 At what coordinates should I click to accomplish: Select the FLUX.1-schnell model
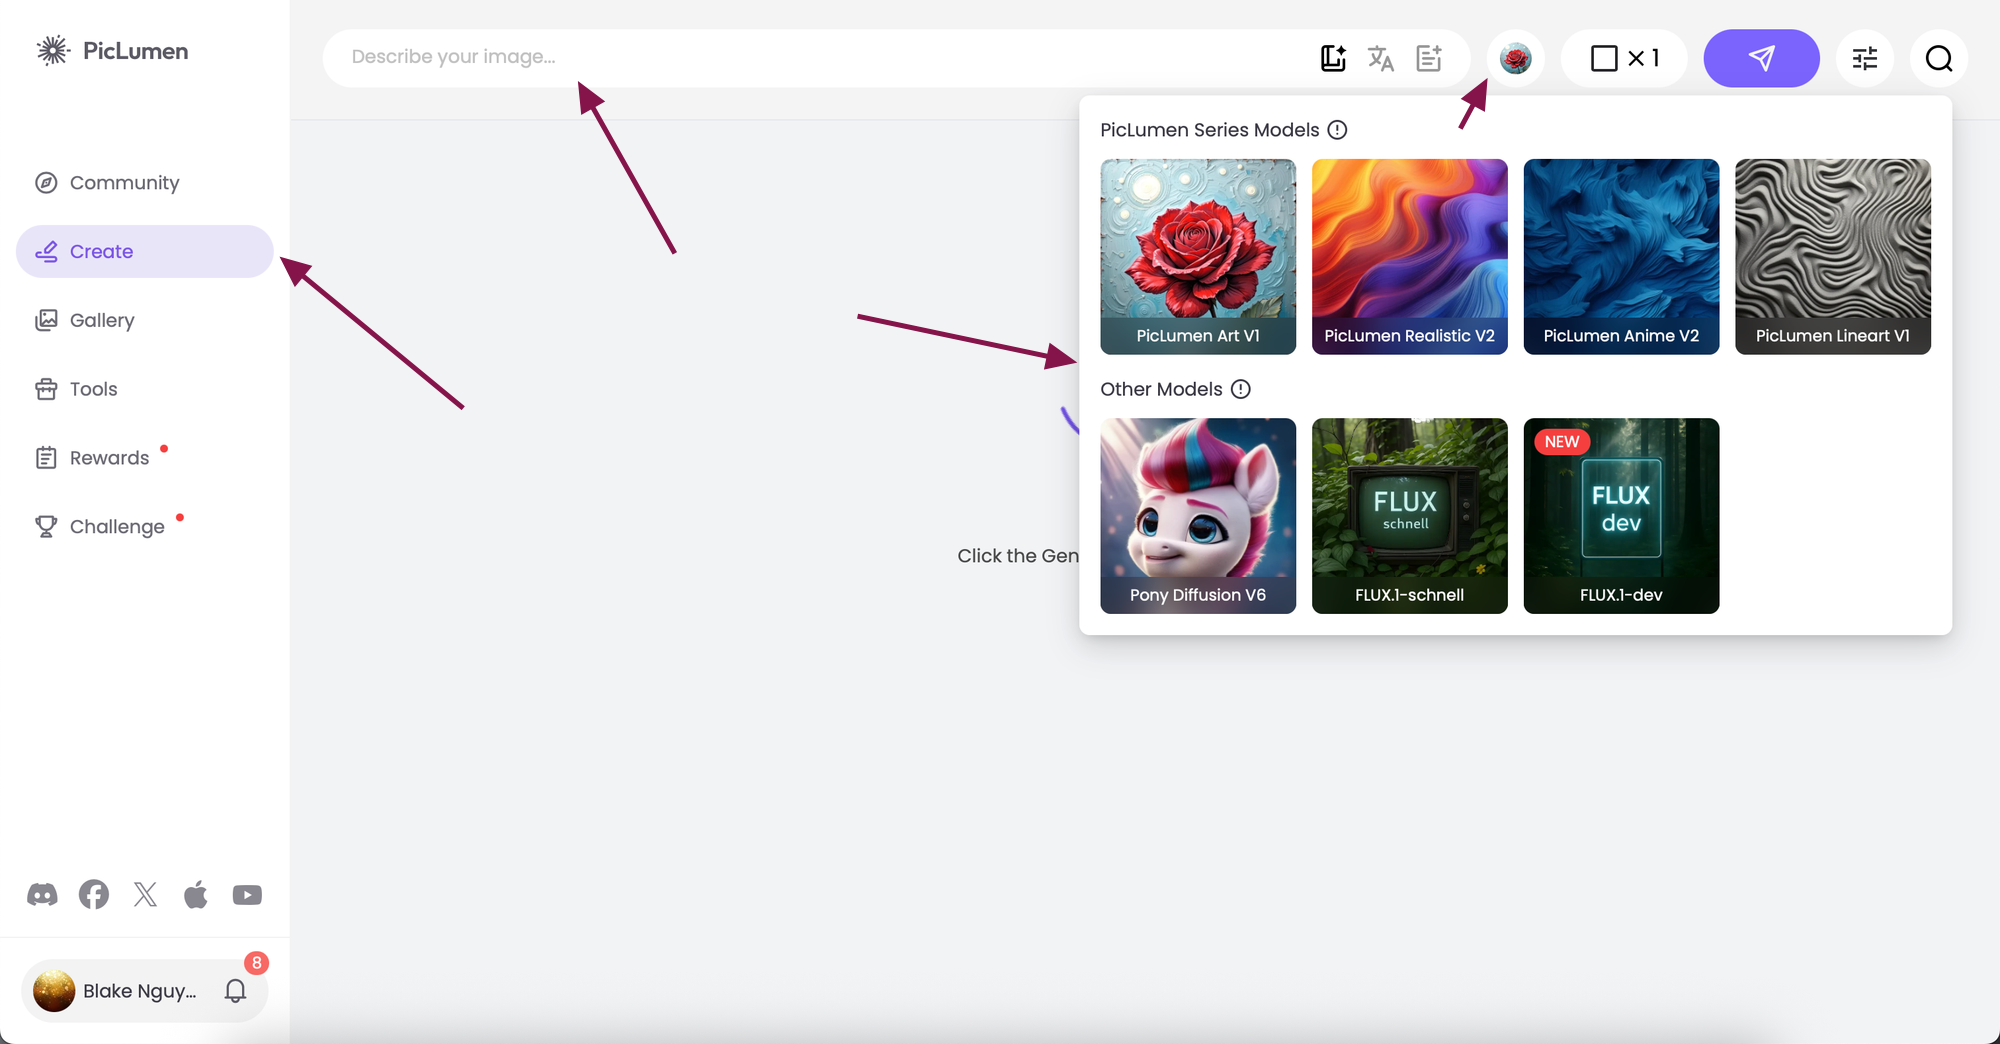tap(1410, 516)
